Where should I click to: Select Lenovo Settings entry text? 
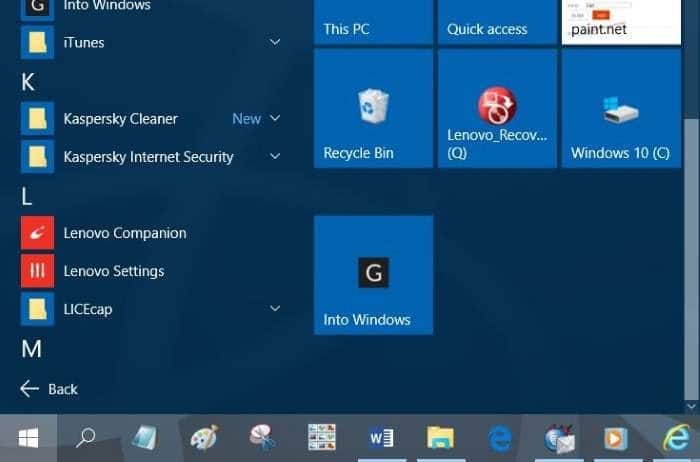point(114,271)
